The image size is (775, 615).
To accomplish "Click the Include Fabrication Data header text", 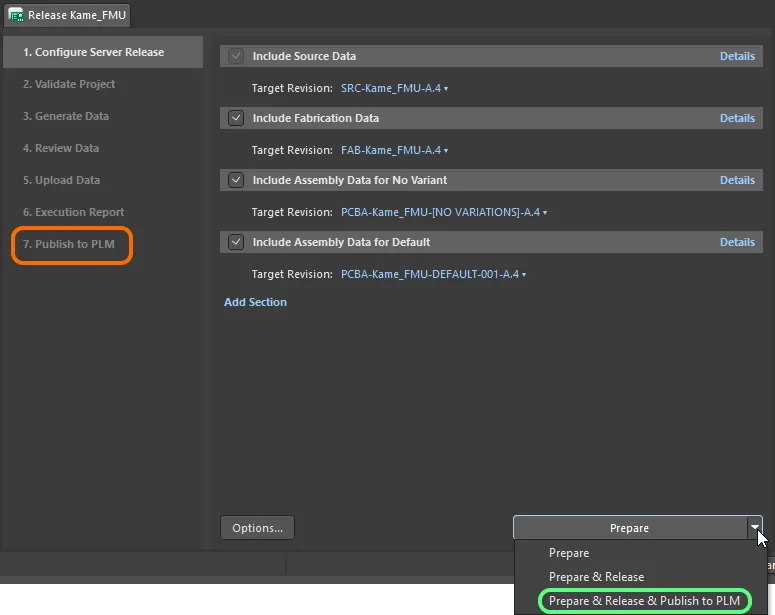I will (316, 118).
